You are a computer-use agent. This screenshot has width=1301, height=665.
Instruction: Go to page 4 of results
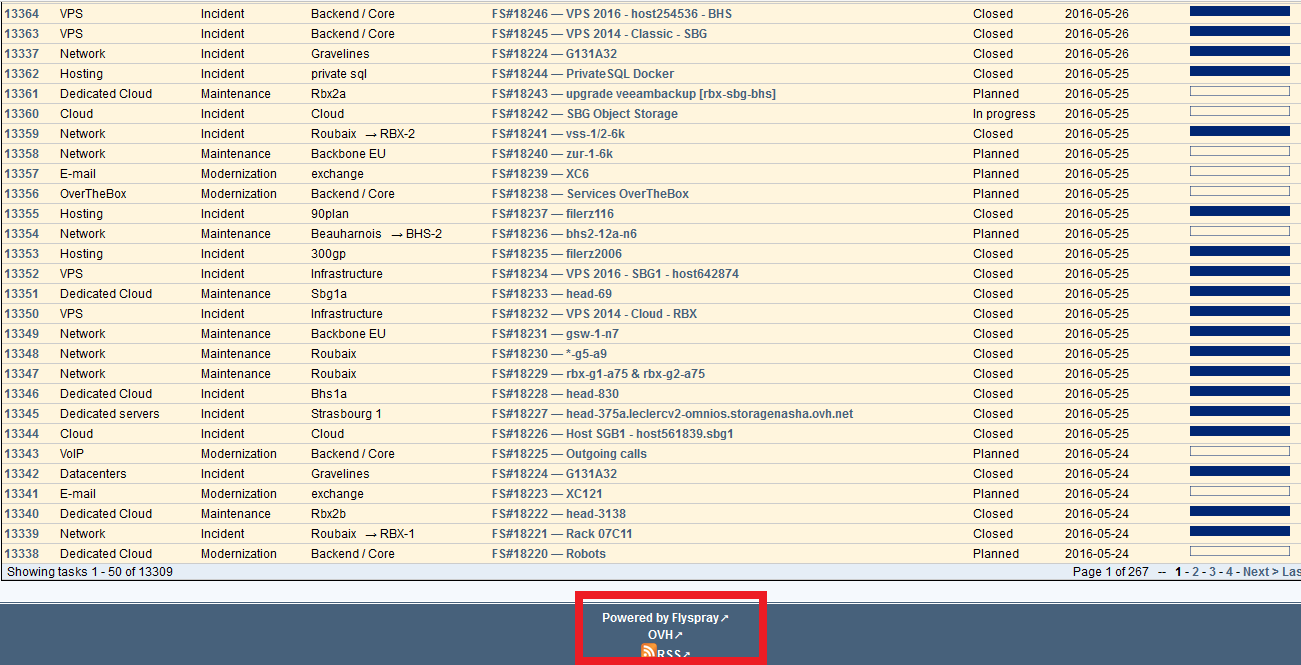(1229, 572)
